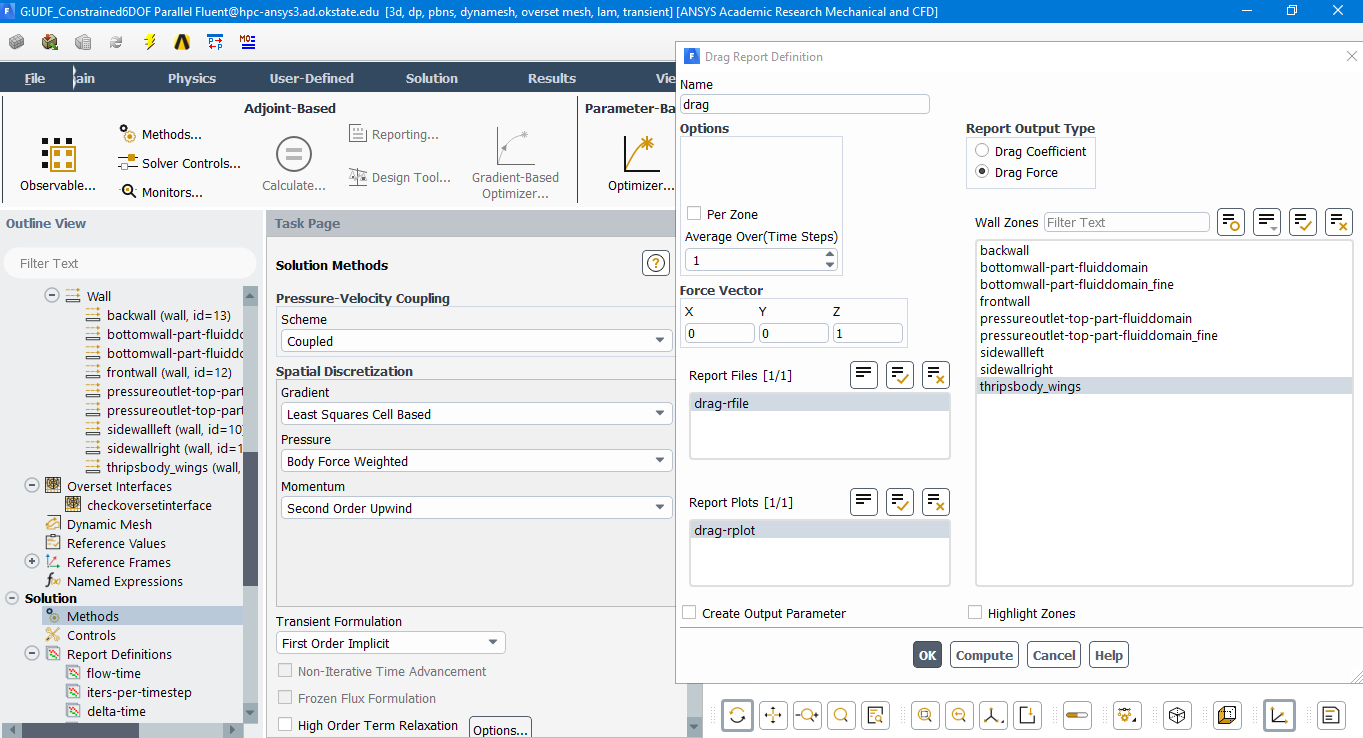Select the four-arrow Pan tool in graphics toolbar

pyautogui.click(x=772, y=715)
